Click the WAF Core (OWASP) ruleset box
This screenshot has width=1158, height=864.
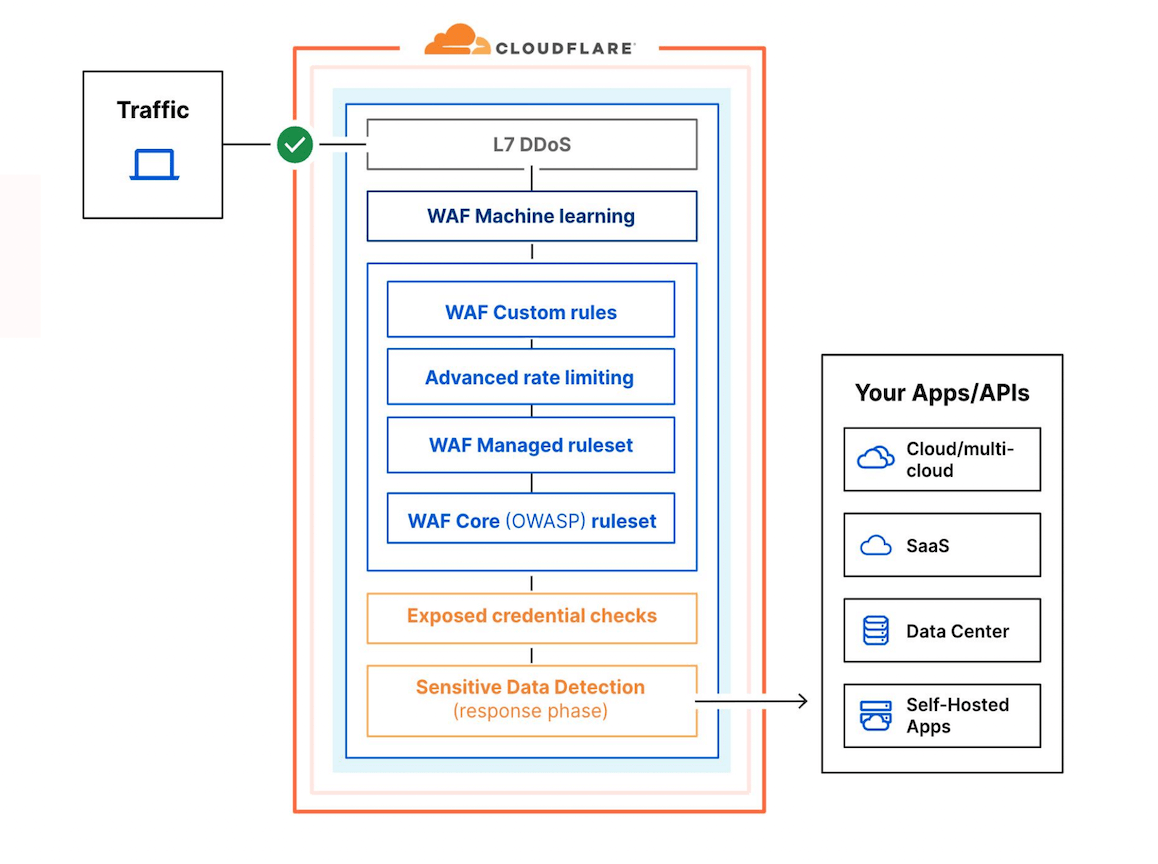(x=531, y=518)
